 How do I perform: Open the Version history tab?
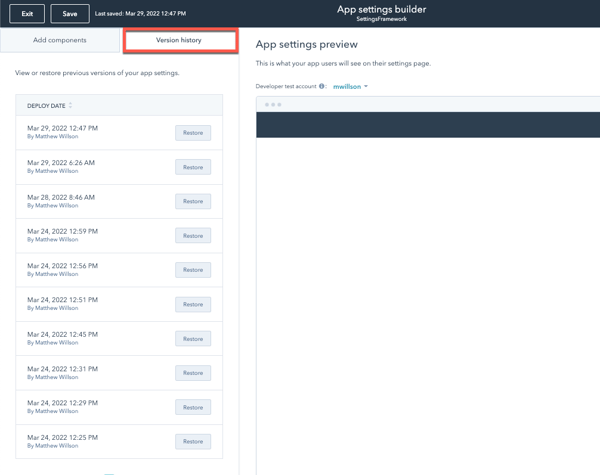click(180, 40)
